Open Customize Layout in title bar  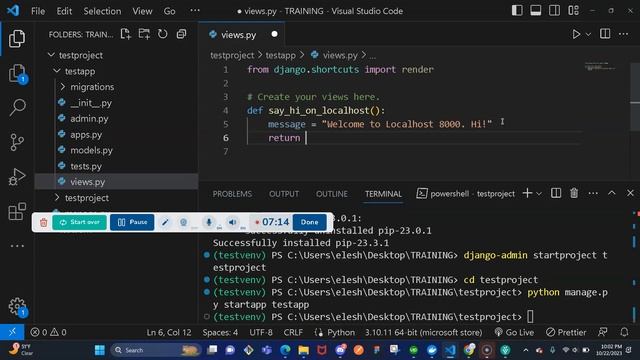(573, 11)
